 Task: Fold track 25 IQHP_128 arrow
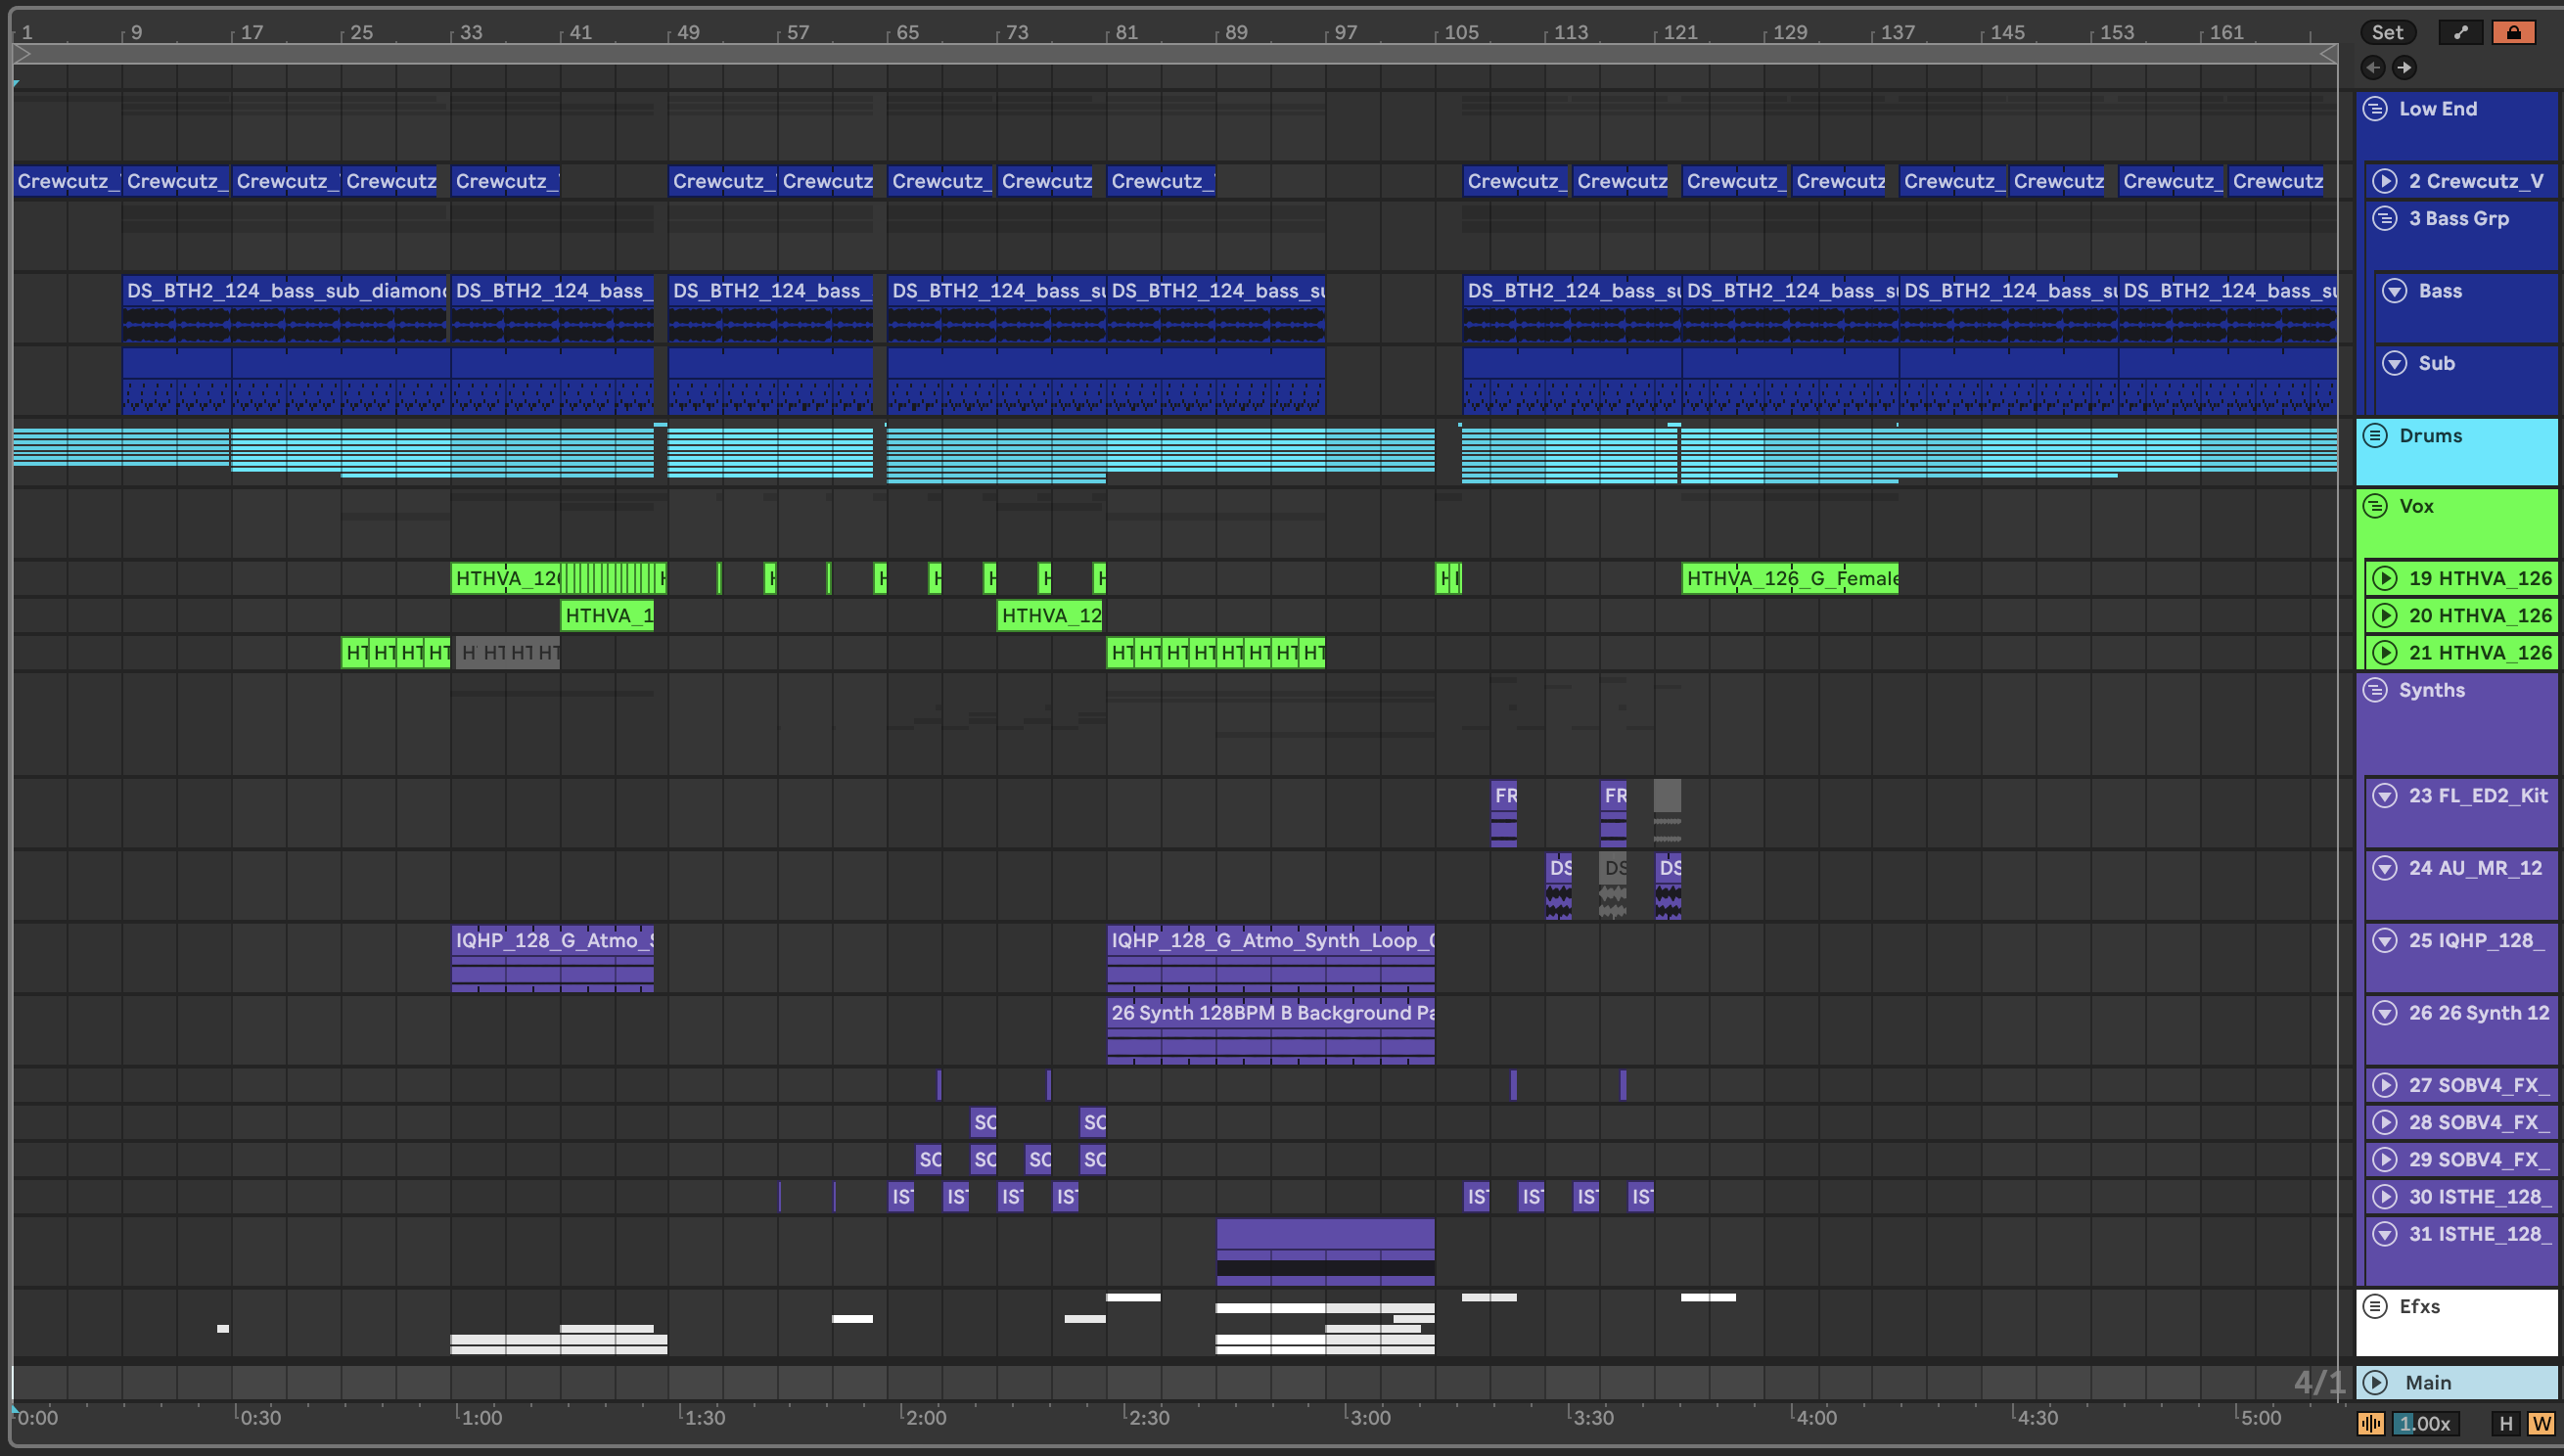click(2385, 940)
